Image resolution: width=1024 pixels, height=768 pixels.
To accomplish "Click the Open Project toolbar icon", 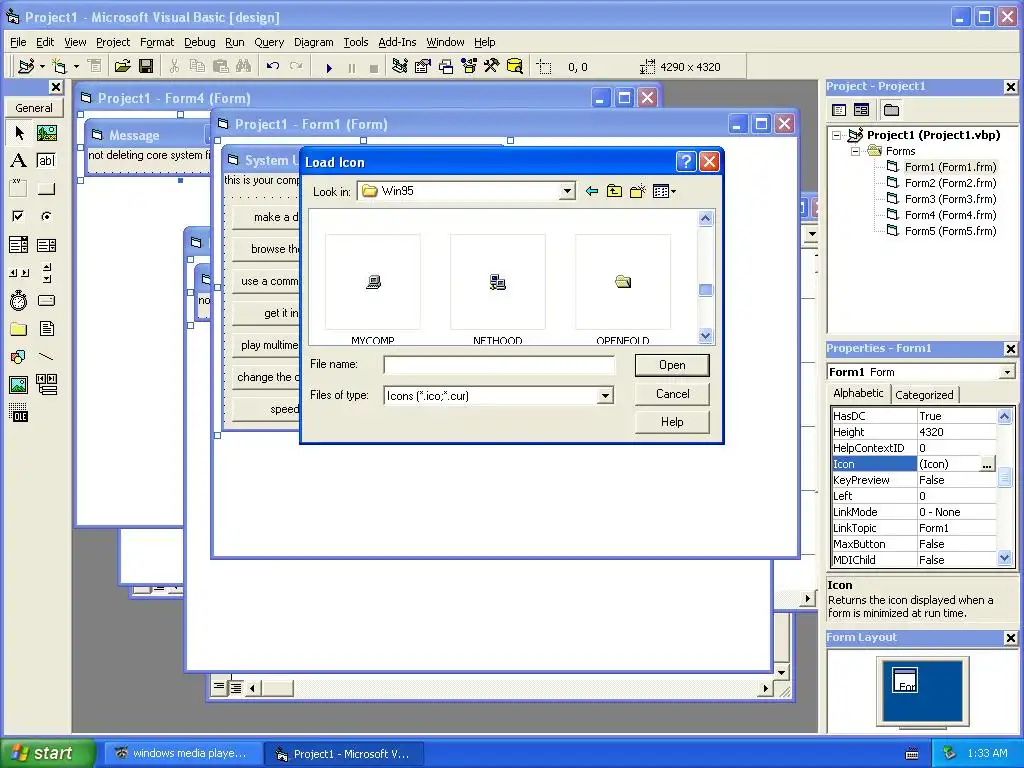I will 122,66.
